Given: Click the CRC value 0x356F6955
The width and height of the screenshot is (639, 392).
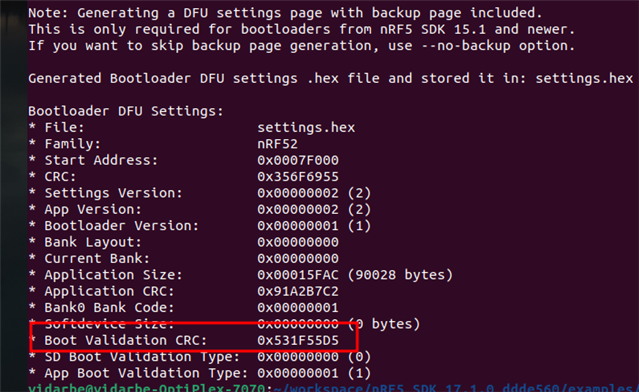Looking at the screenshot, I should (298, 176).
